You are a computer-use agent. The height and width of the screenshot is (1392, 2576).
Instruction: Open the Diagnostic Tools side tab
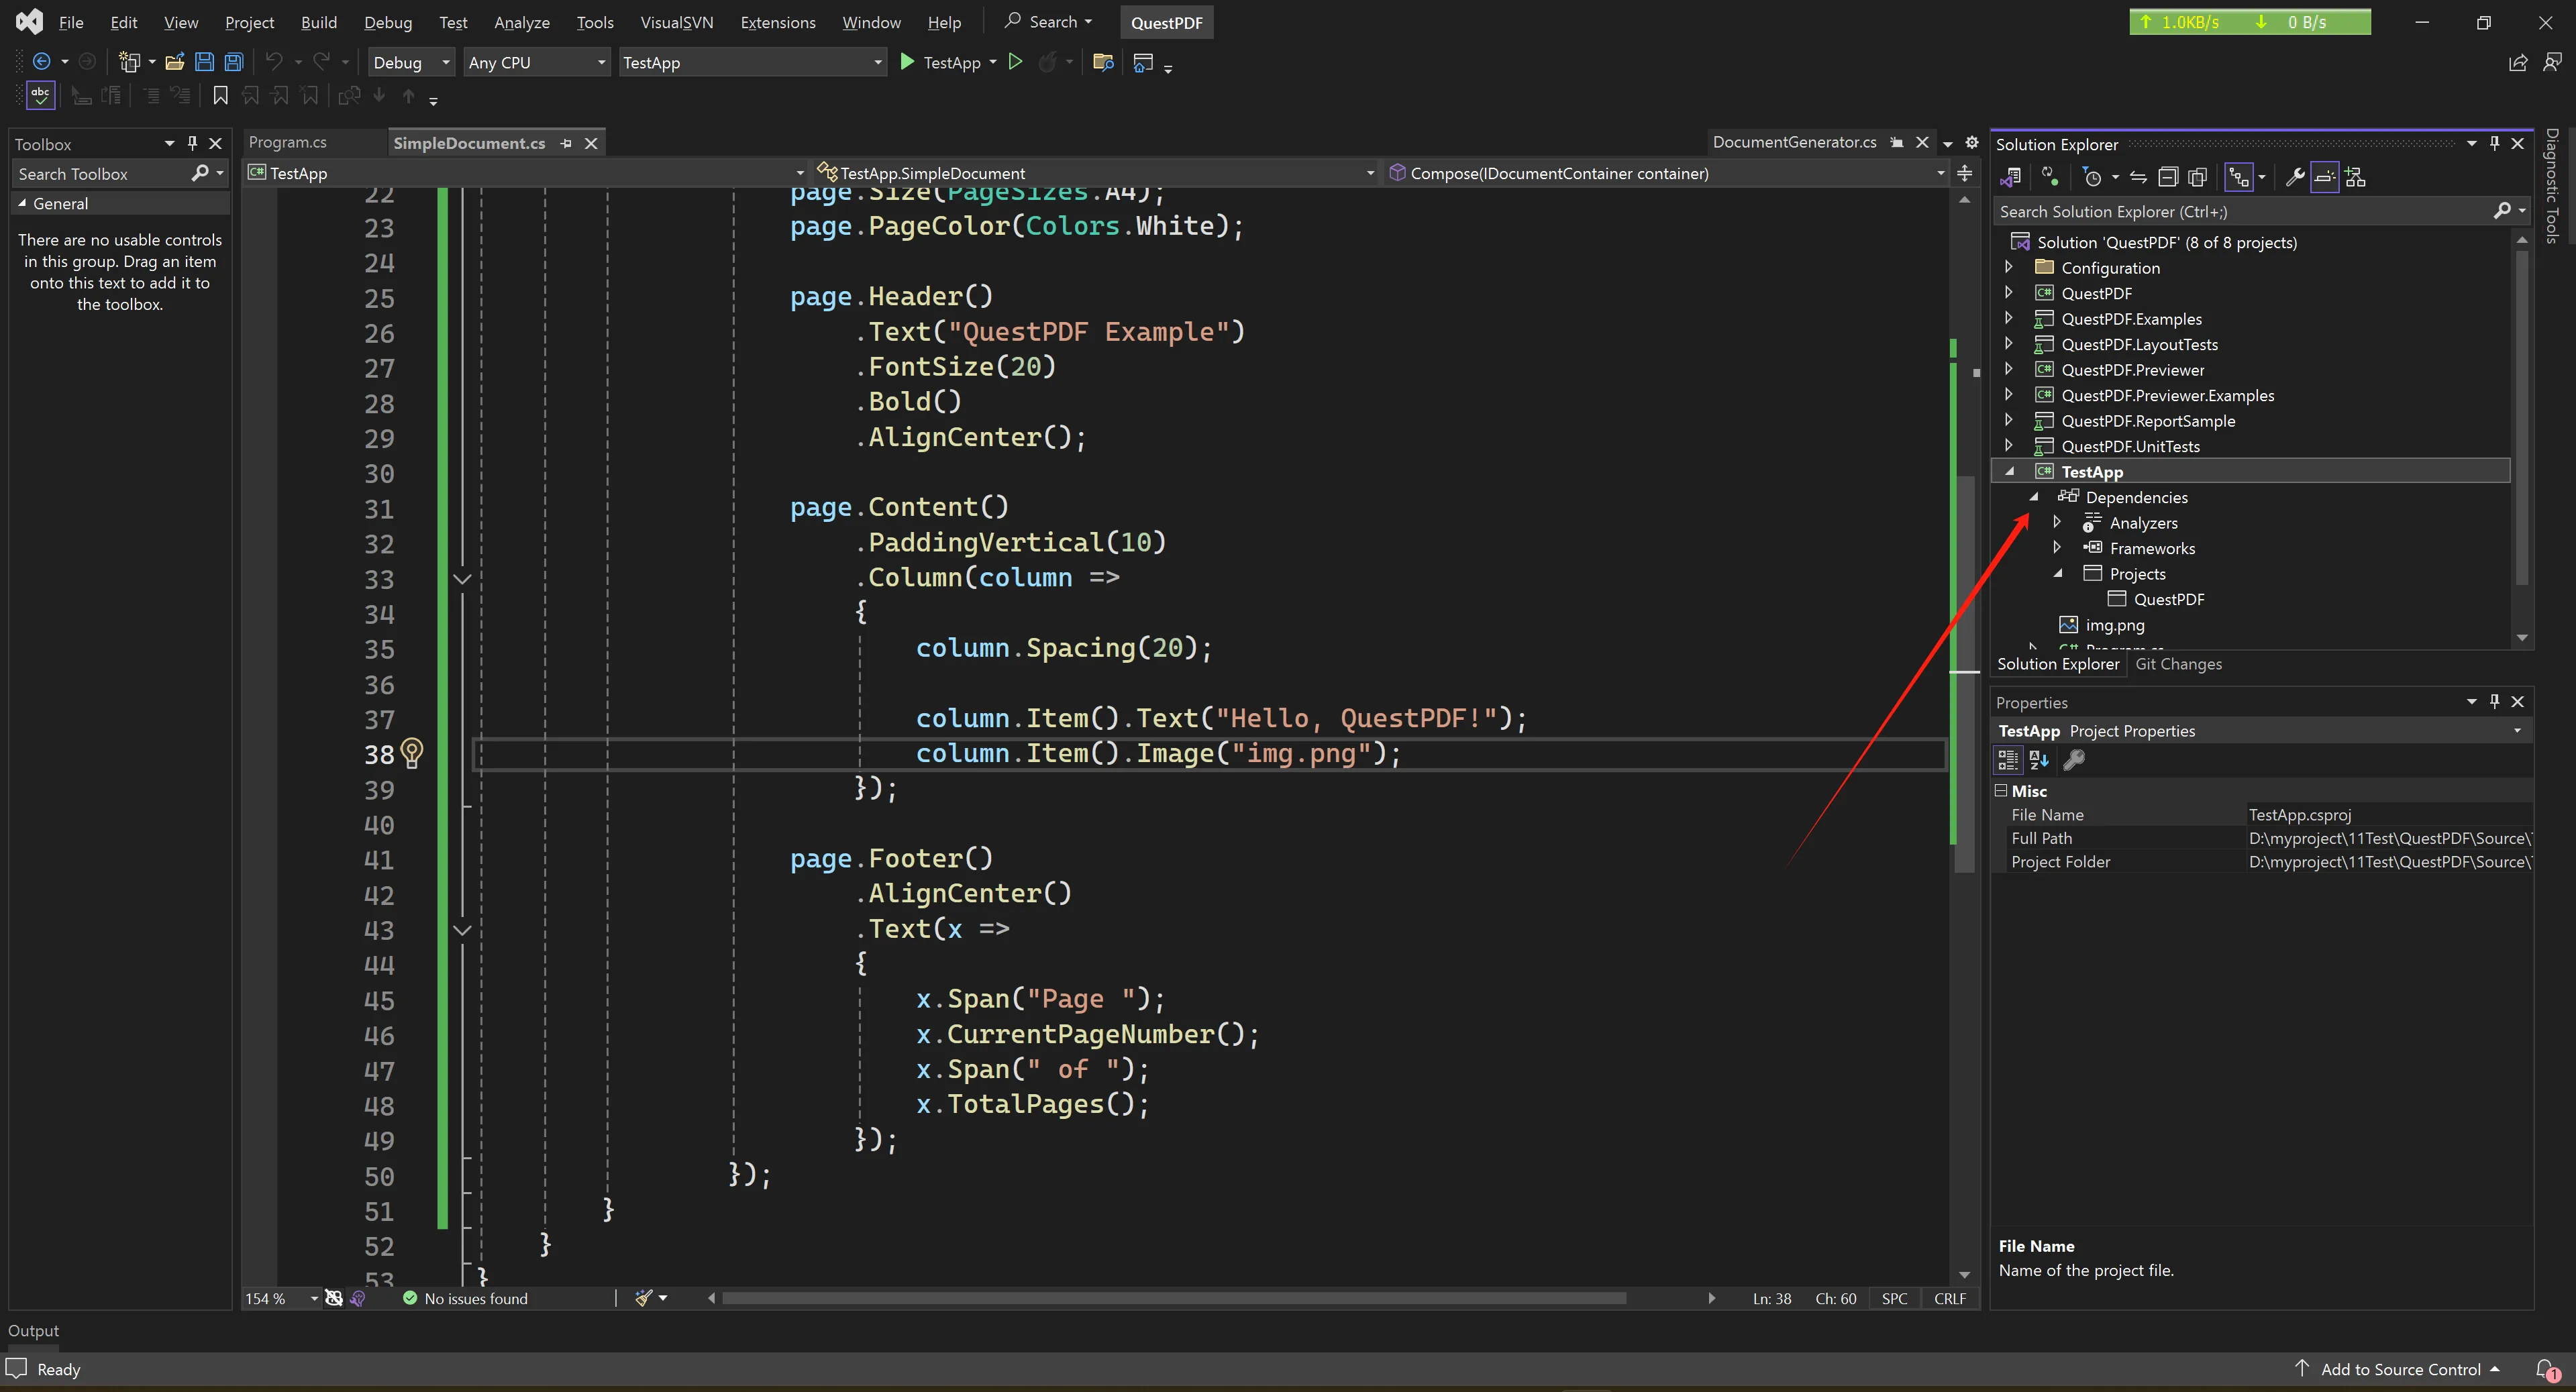(2553, 185)
